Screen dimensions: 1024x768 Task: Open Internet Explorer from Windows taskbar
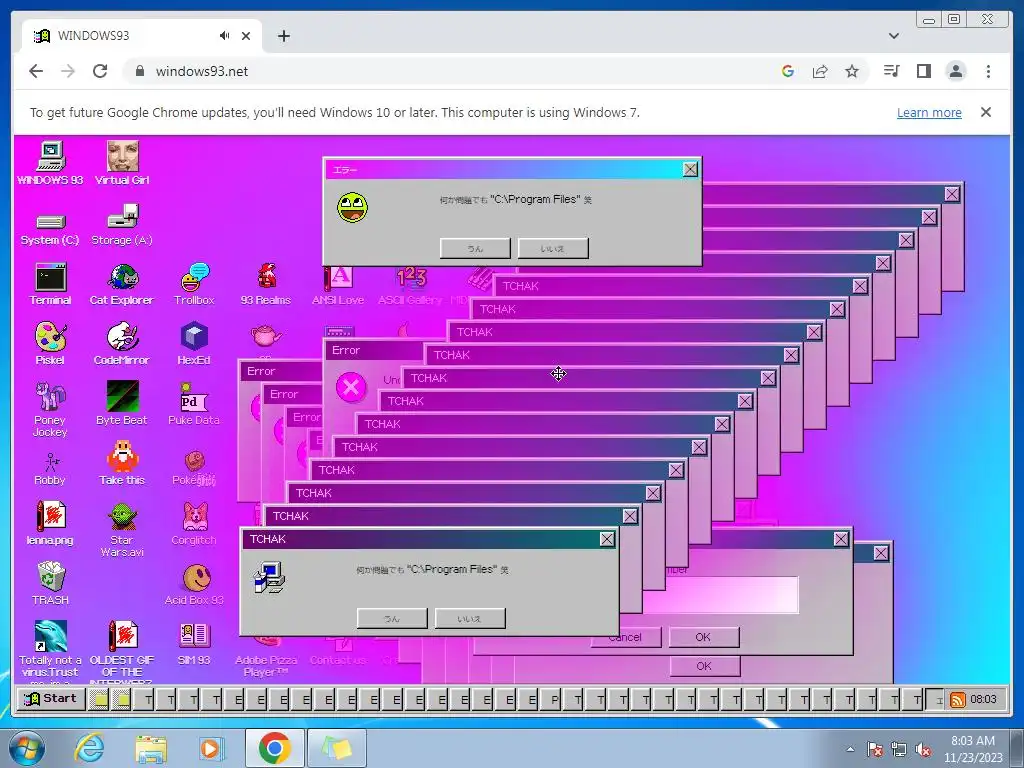click(x=89, y=748)
